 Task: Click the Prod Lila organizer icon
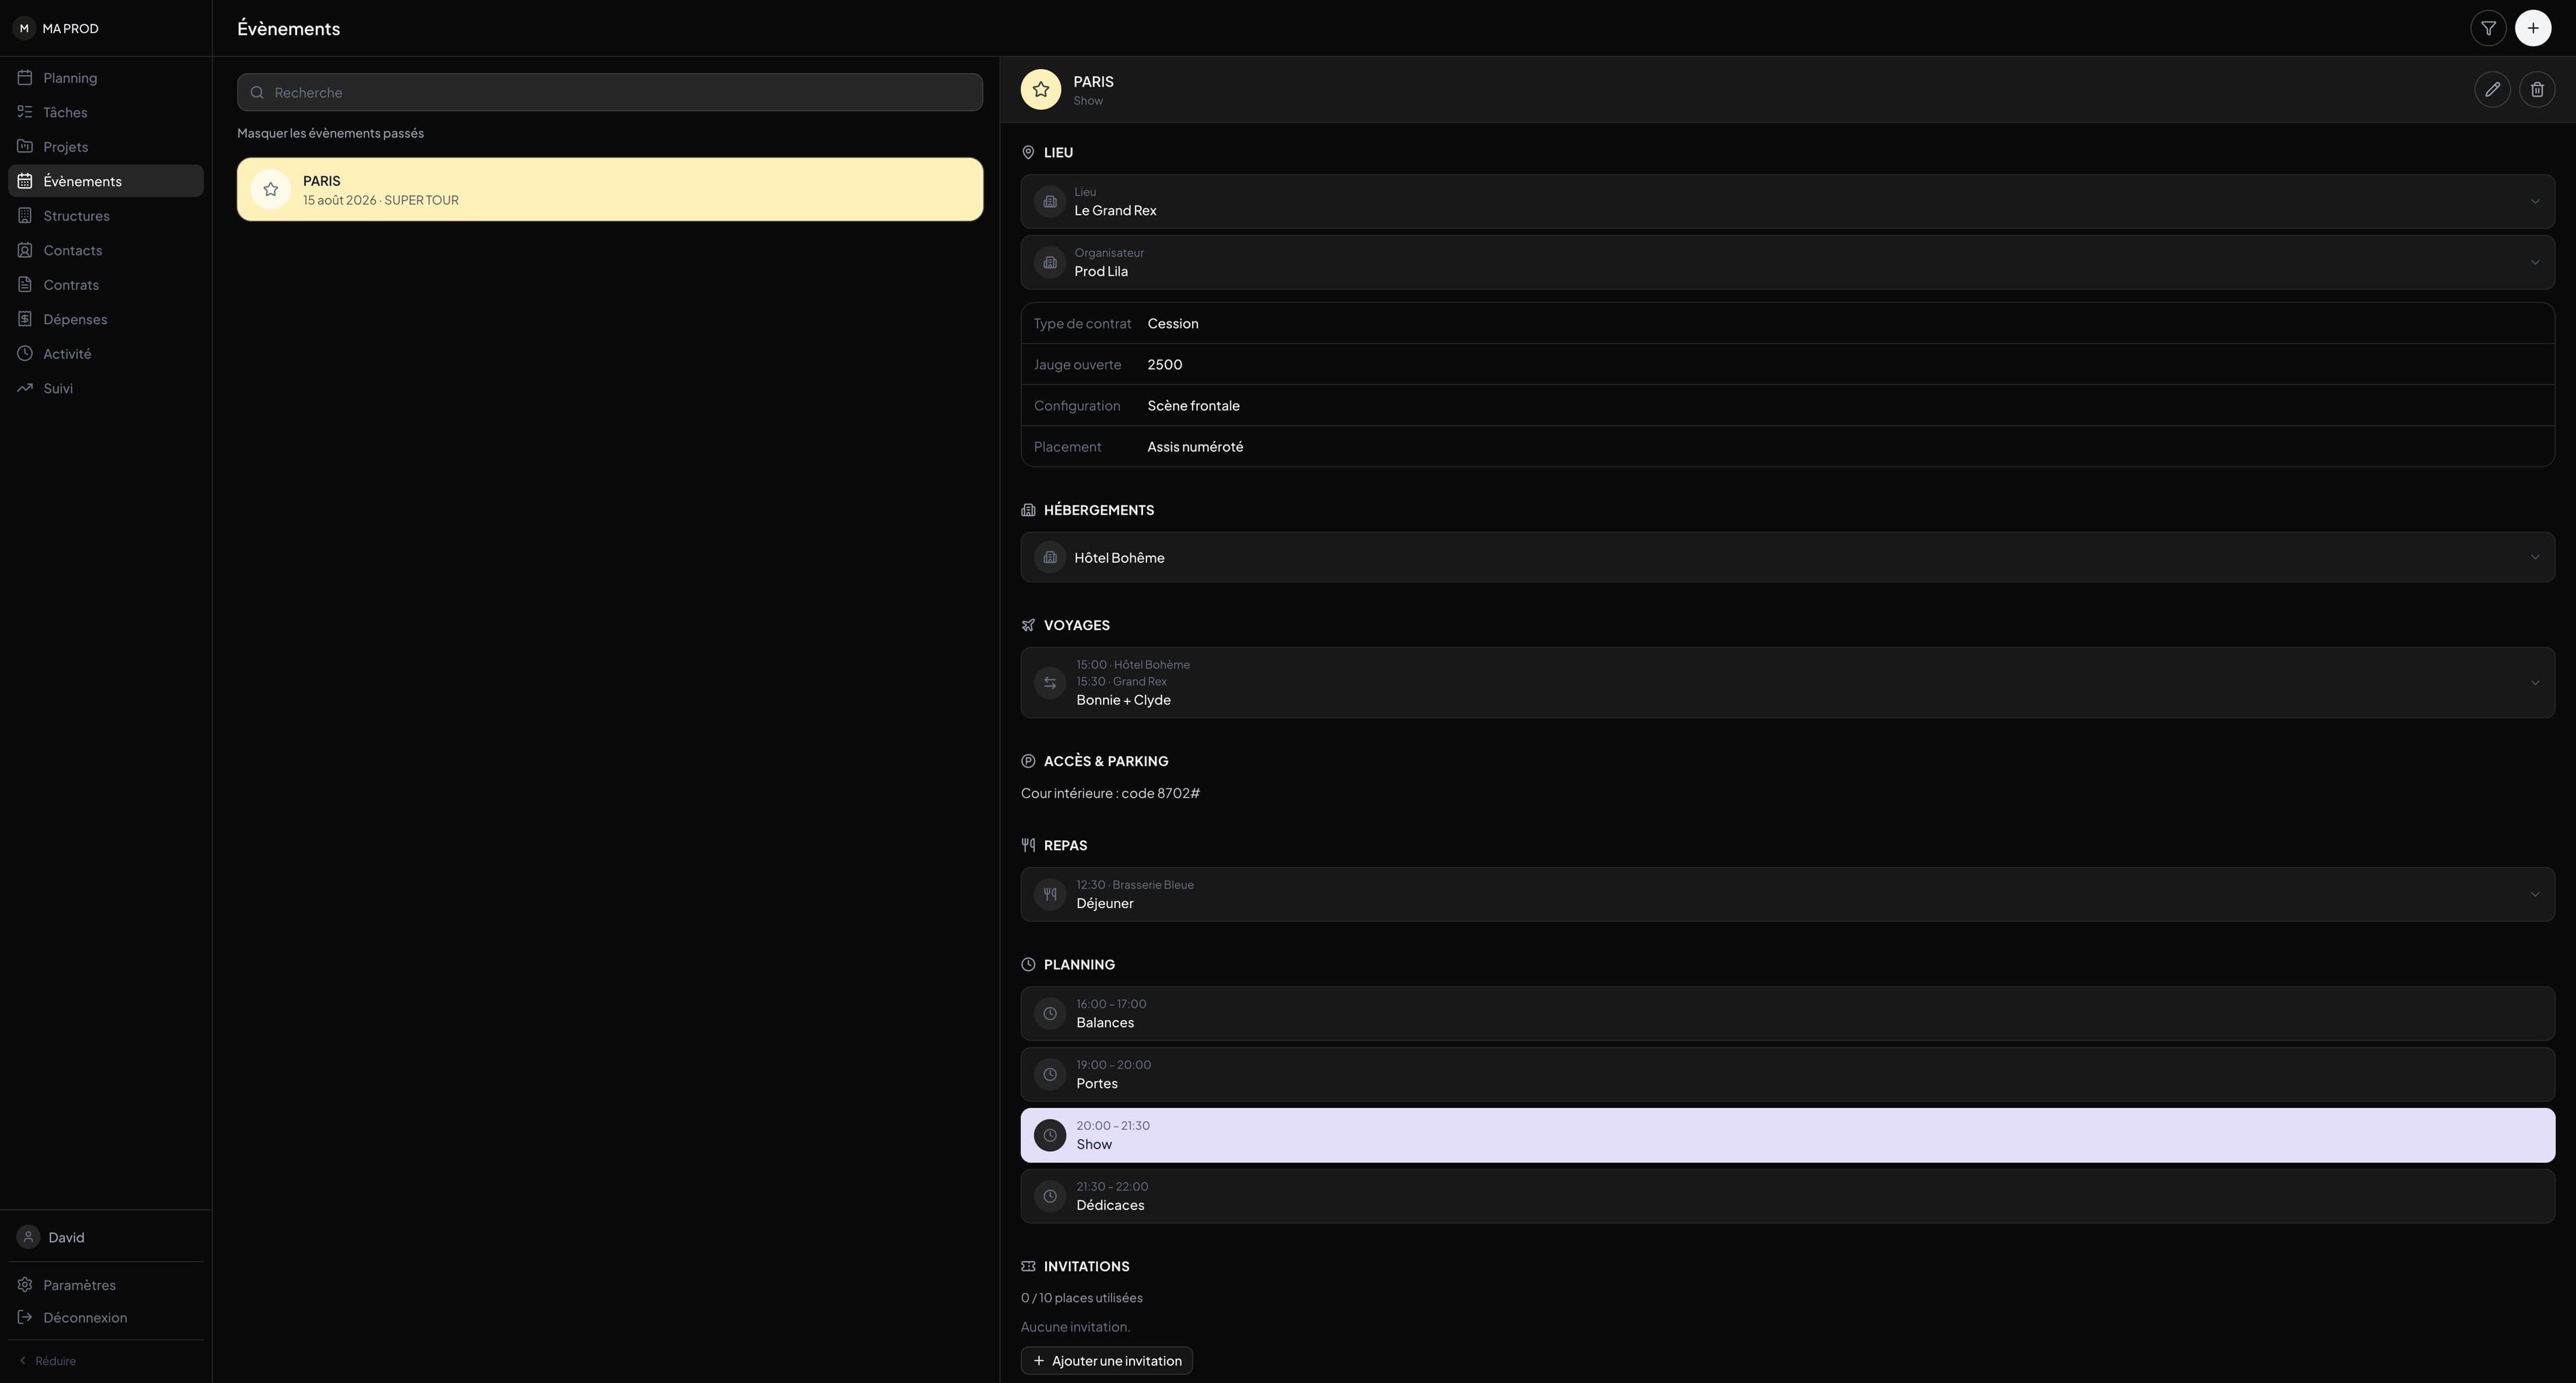pos(1050,262)
